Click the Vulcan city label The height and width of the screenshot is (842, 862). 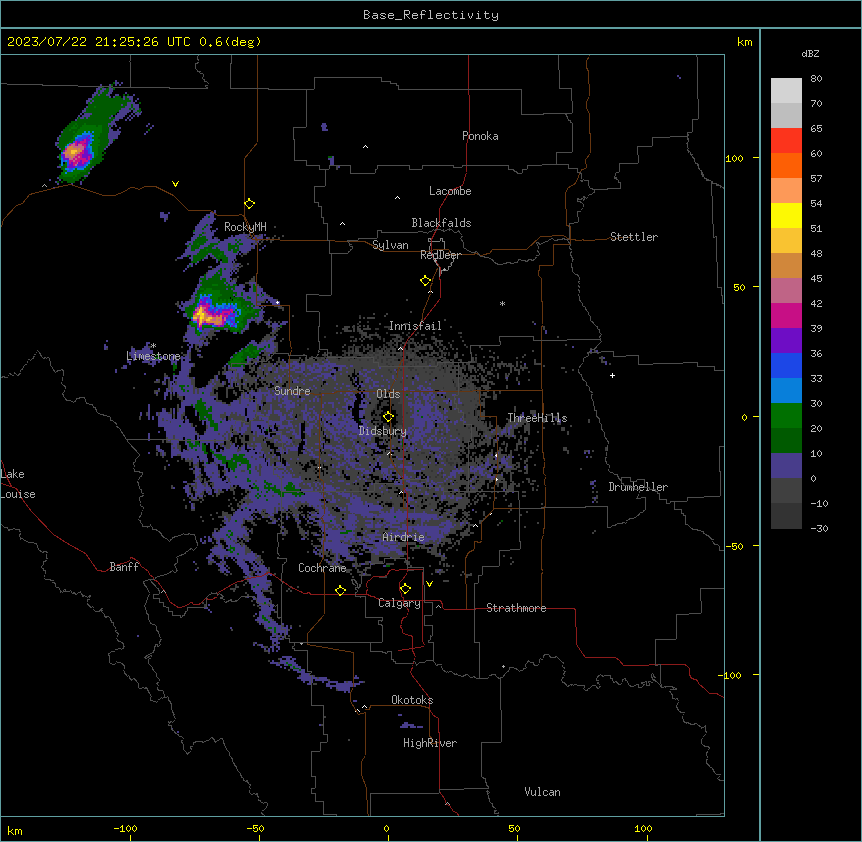click(543, 792)
